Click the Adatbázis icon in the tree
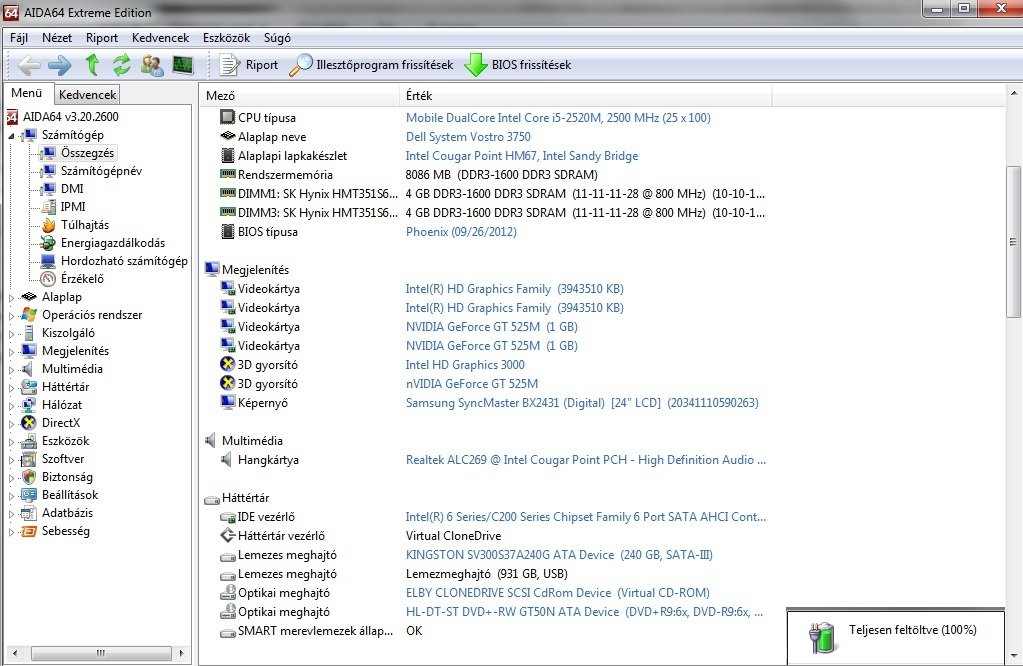The image size is (1023, 666). (x=29, y=513)
